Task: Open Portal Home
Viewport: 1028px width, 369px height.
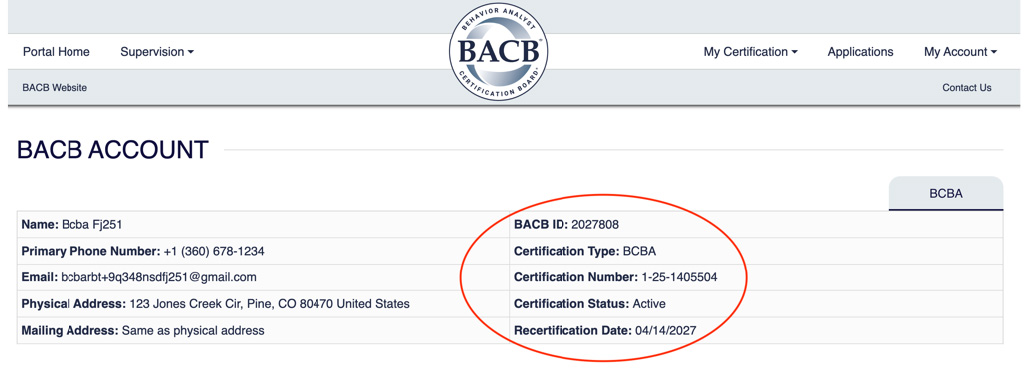Action: pos(56,52)
